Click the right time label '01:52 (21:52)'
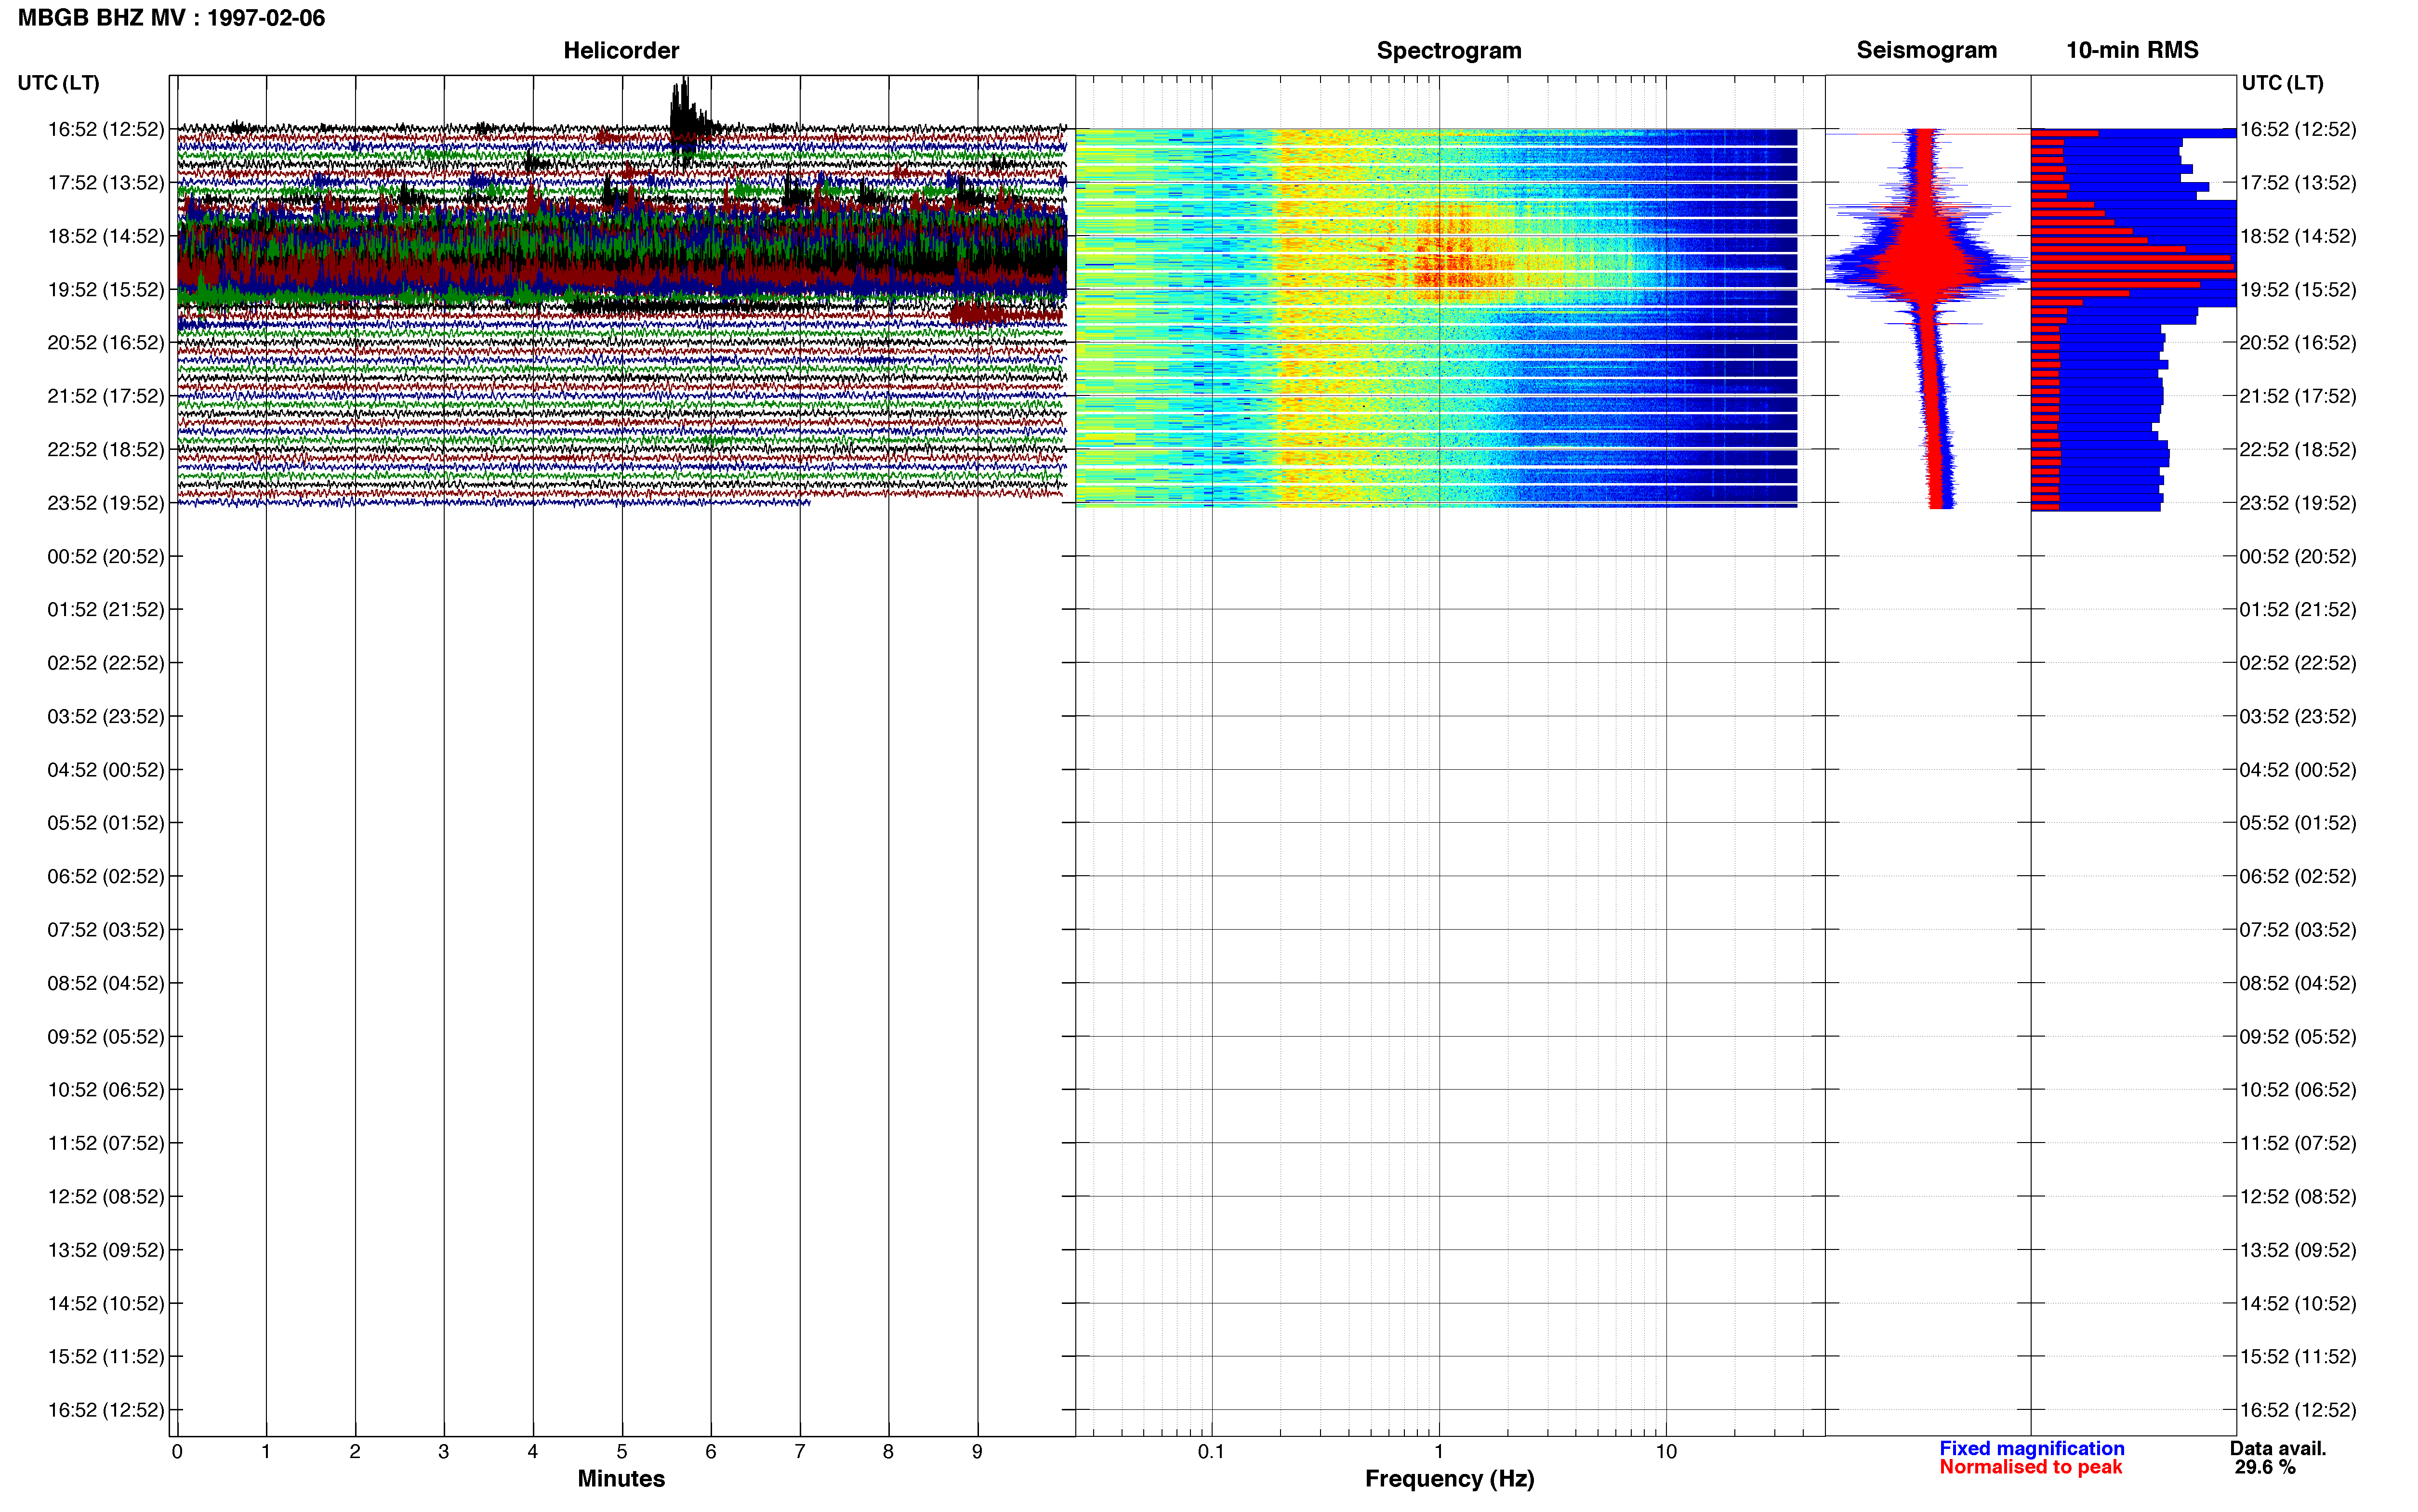2418x1512 pixels. point(2298,609)
